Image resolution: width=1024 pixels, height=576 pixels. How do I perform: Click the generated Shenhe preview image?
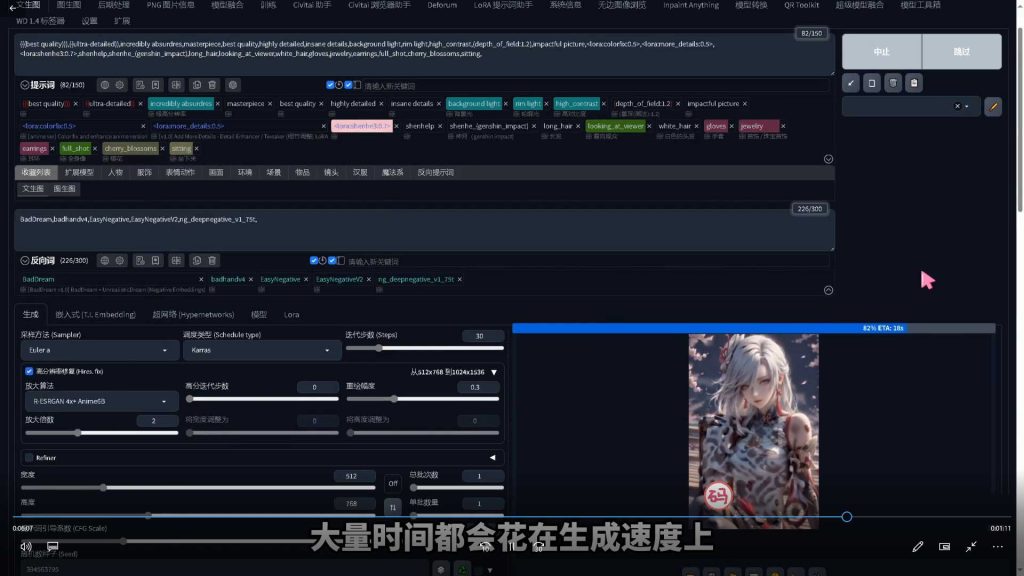point(753,431)
